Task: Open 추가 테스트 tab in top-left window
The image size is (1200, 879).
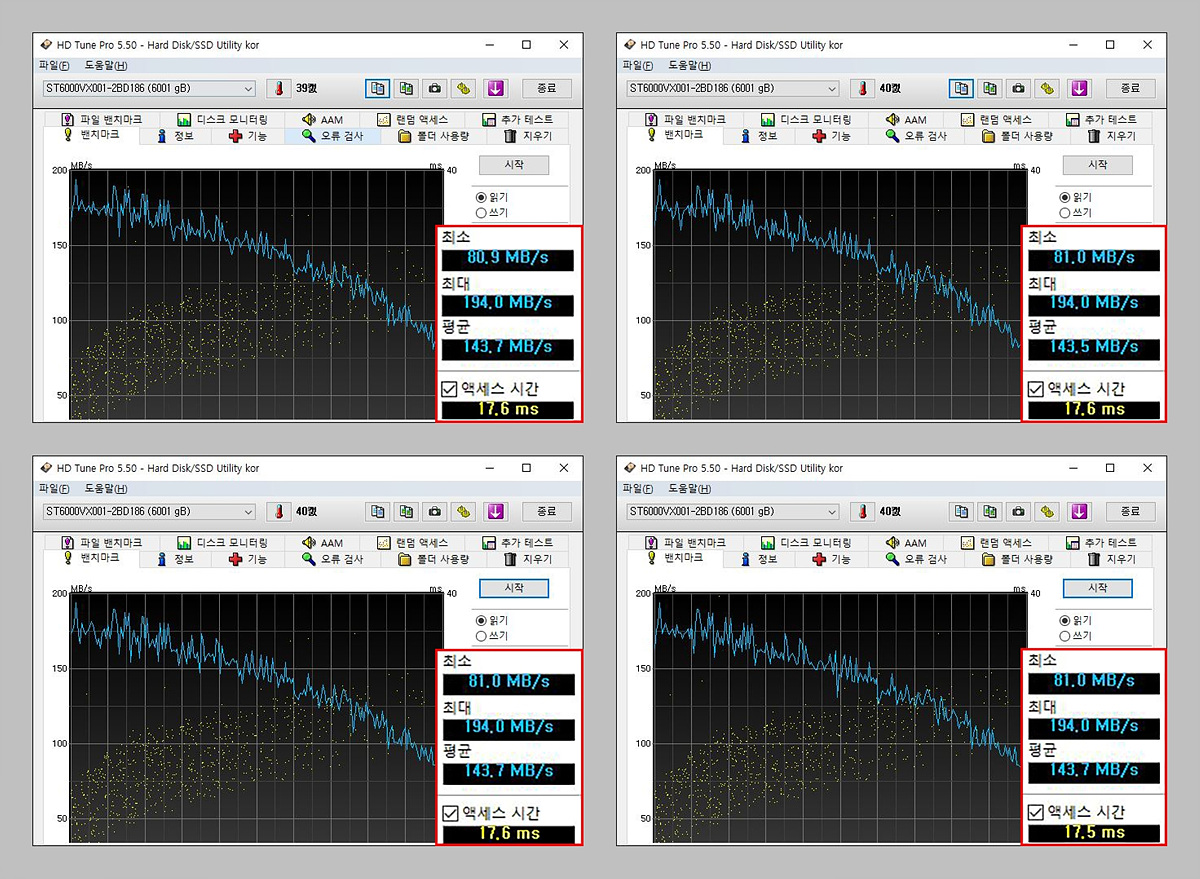Action: click(x=517, y=120)
